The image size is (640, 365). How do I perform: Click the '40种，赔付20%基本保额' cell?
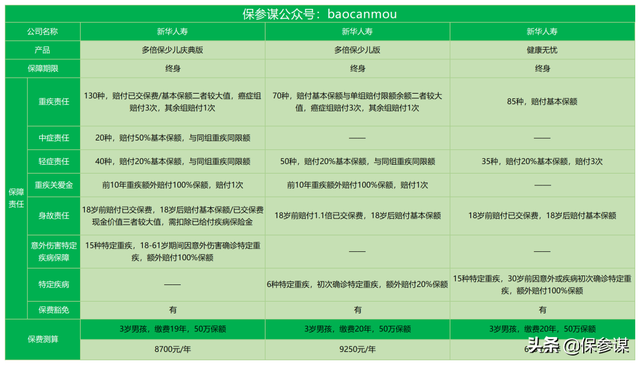pos(172,161)
